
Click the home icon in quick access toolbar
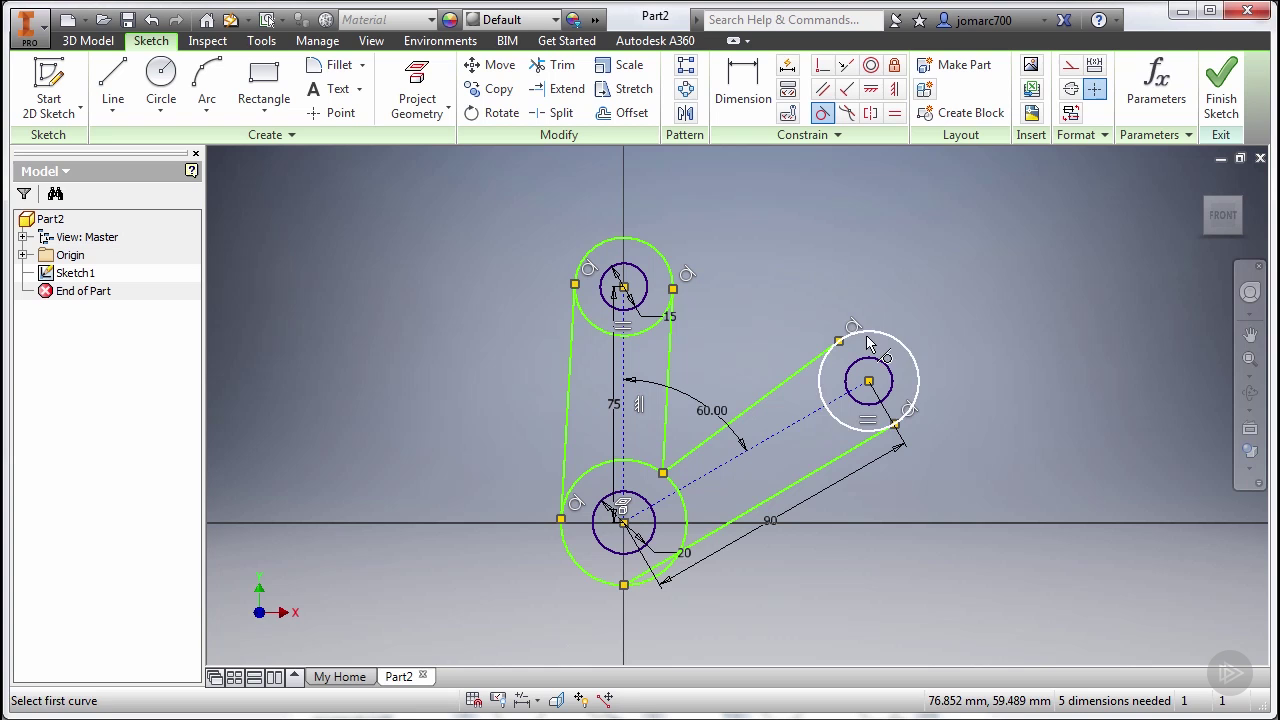point(207,19)
